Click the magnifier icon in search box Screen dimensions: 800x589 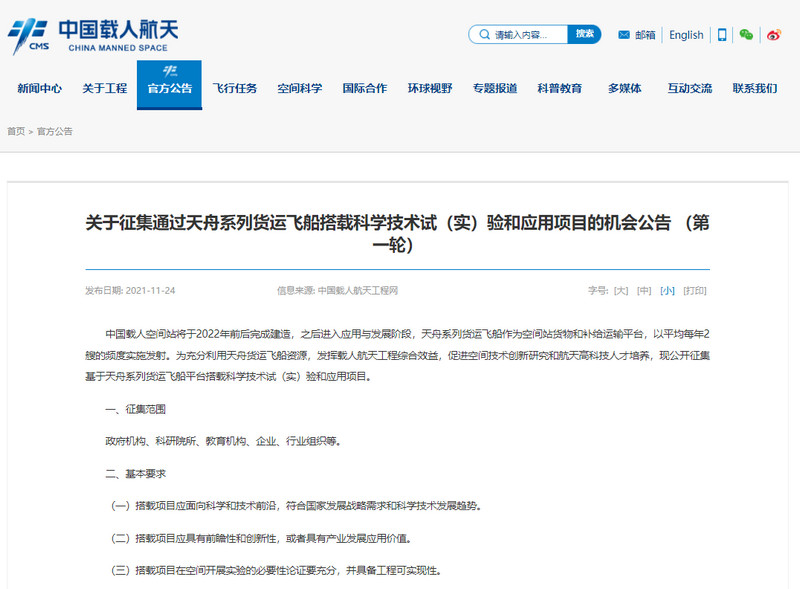(483, 35)
